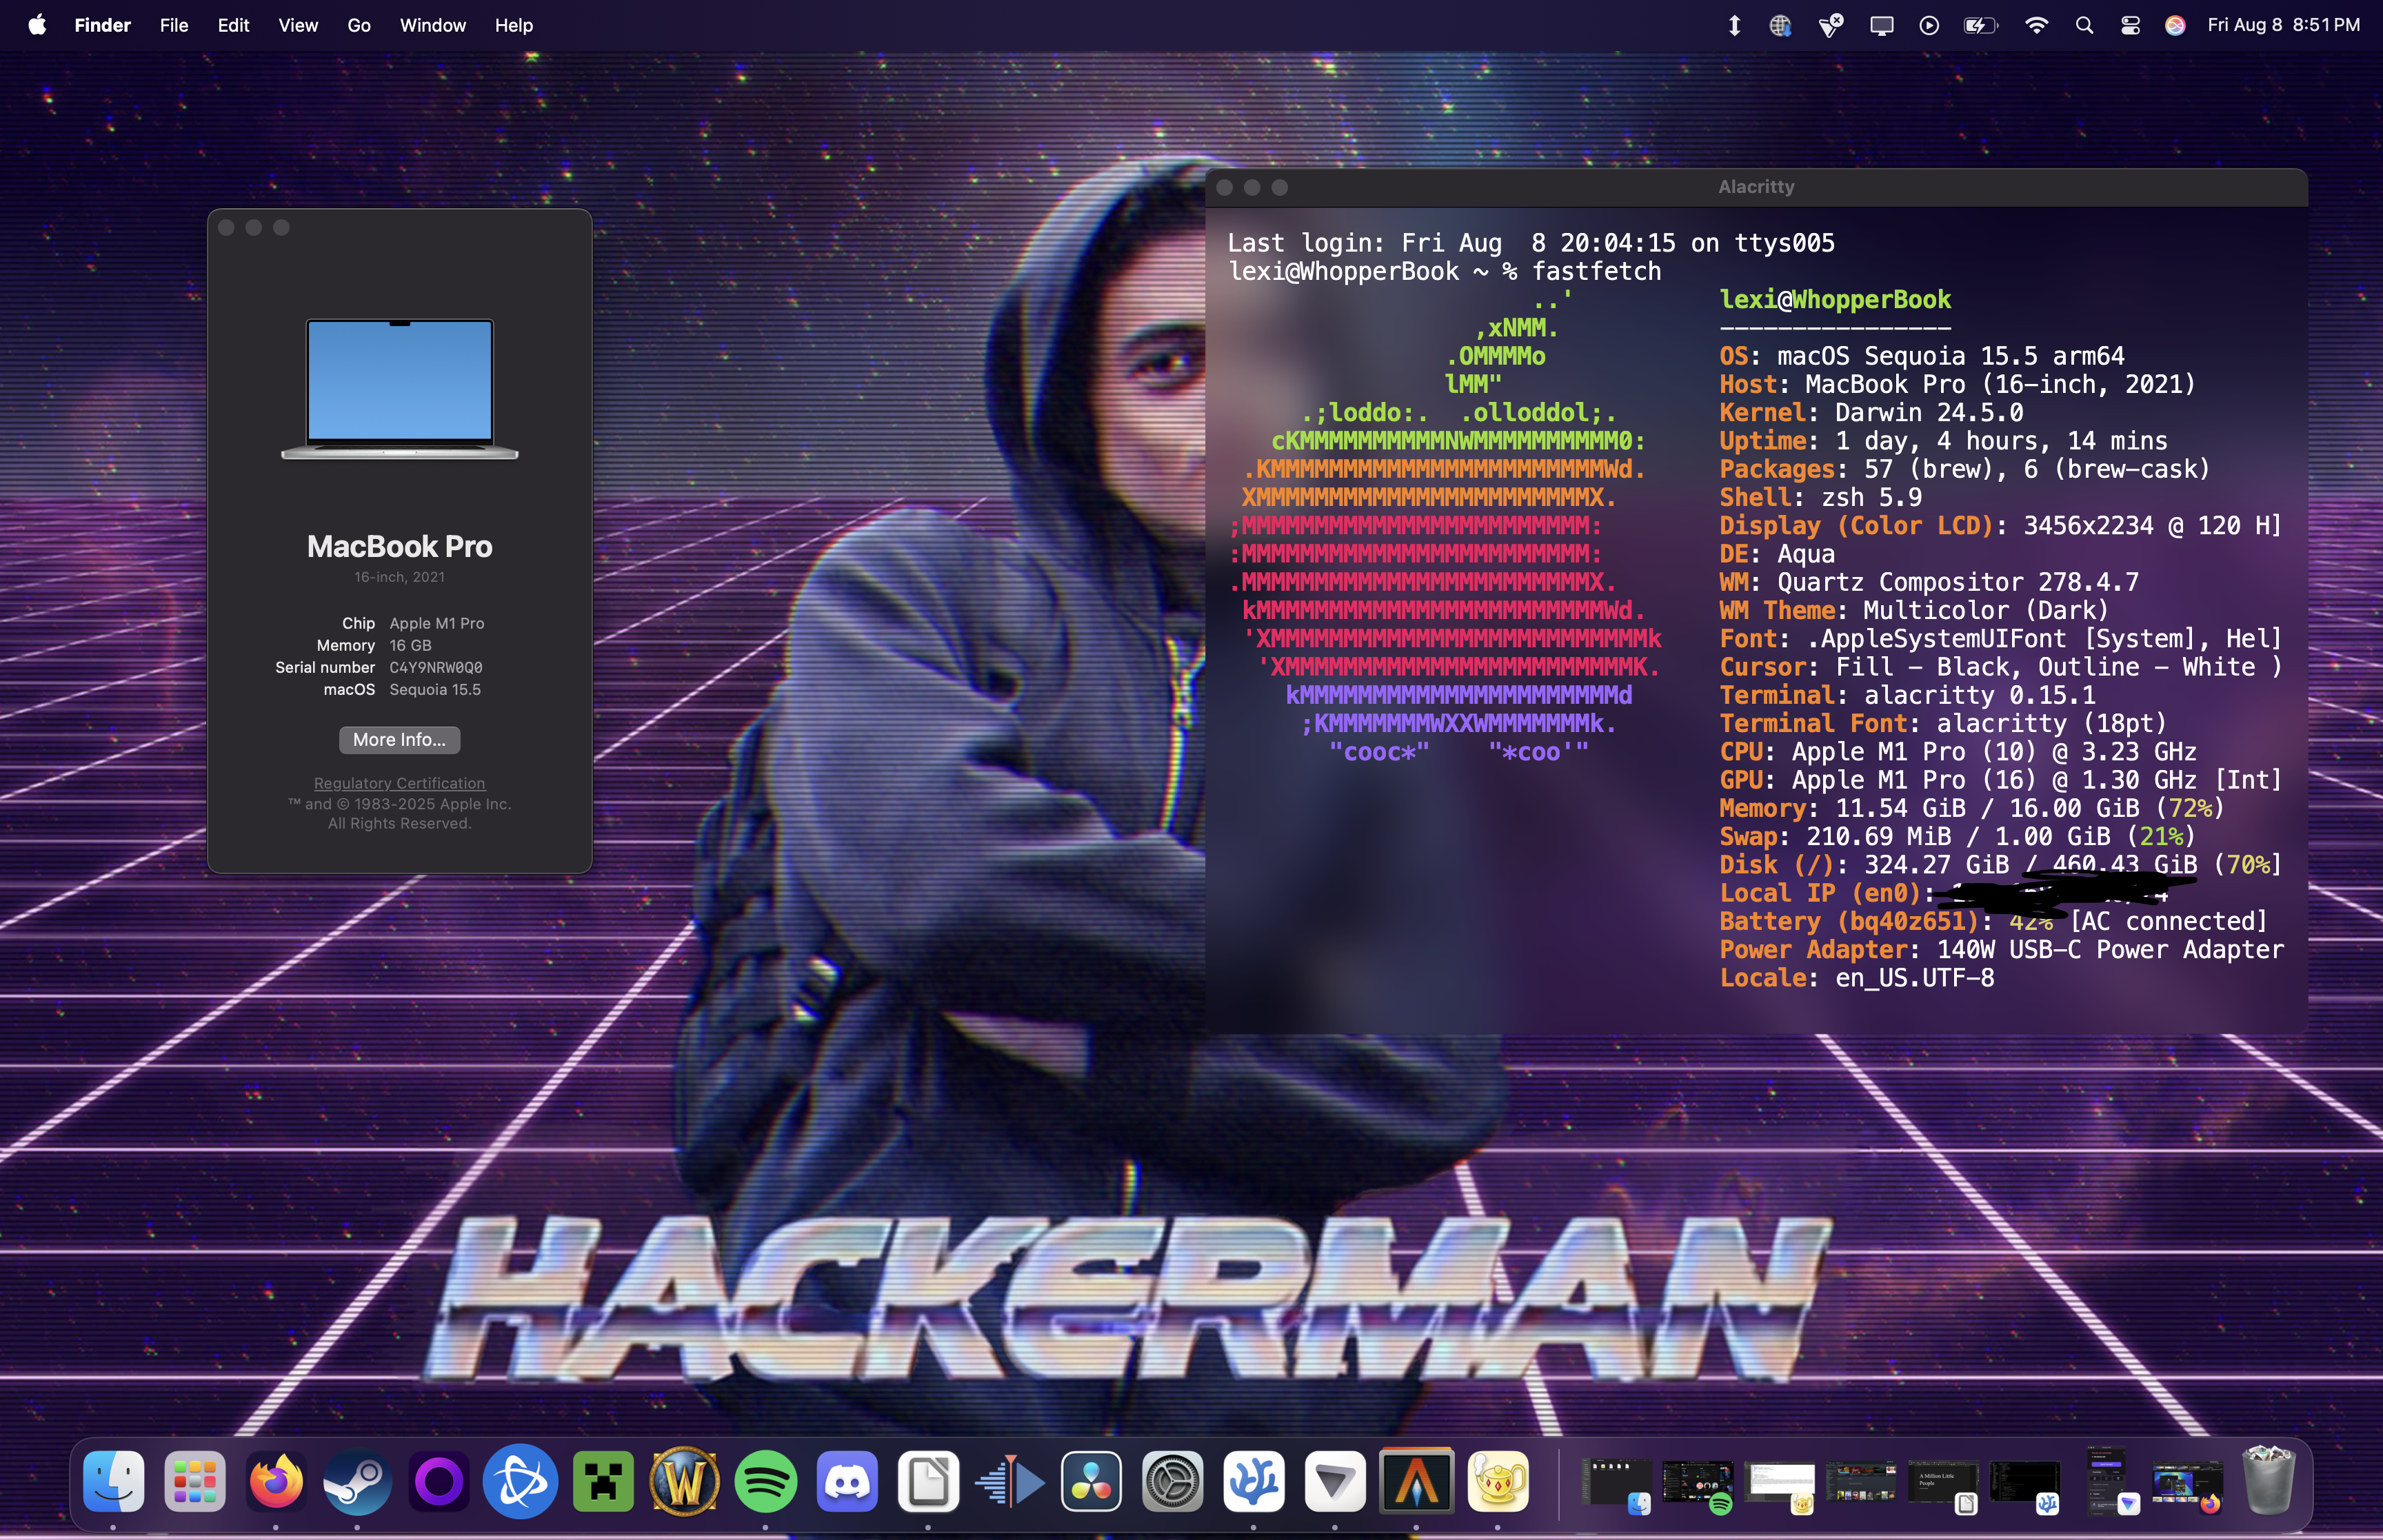Open the VPN disconnected status icon
Screen dimensions: 2383x1540
click(x=1830, y=25)
